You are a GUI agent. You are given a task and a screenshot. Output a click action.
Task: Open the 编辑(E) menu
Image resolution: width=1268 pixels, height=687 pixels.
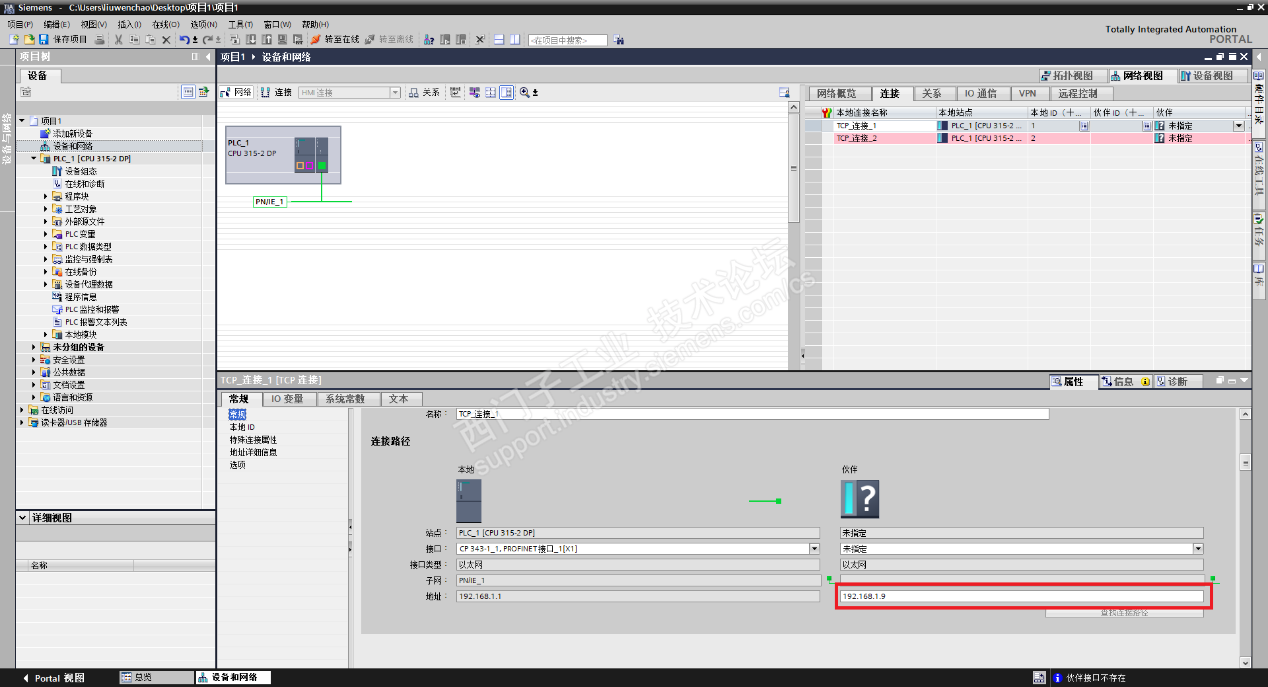point(57,24)
